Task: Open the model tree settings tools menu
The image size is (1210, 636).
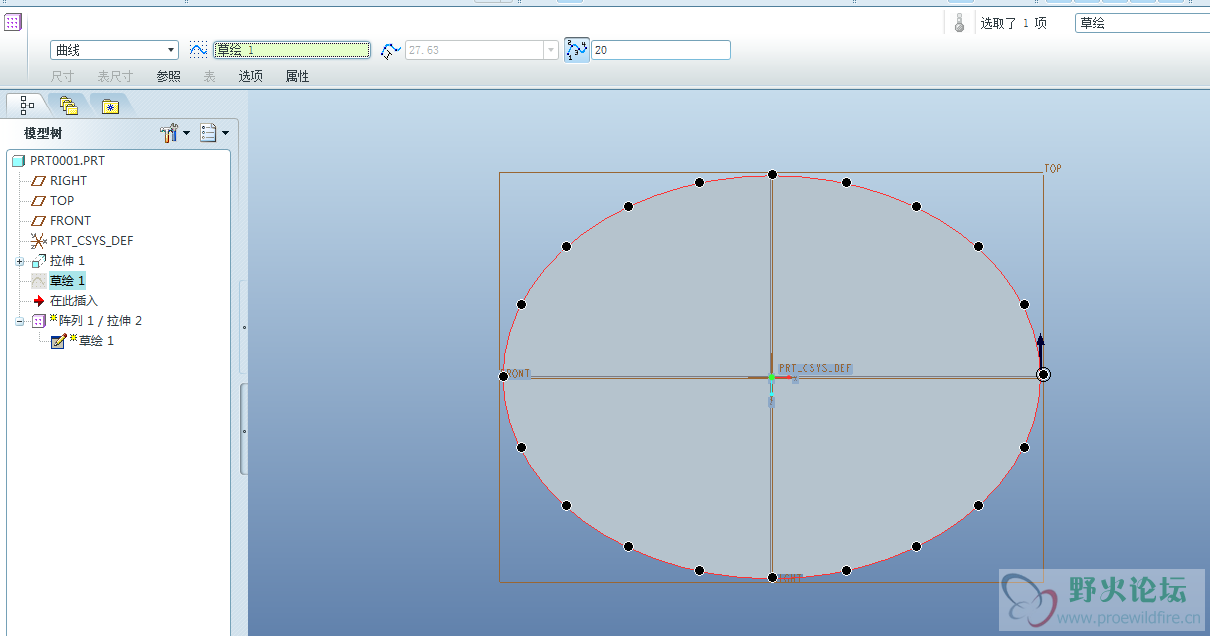Action: click(x=175, y=133)
